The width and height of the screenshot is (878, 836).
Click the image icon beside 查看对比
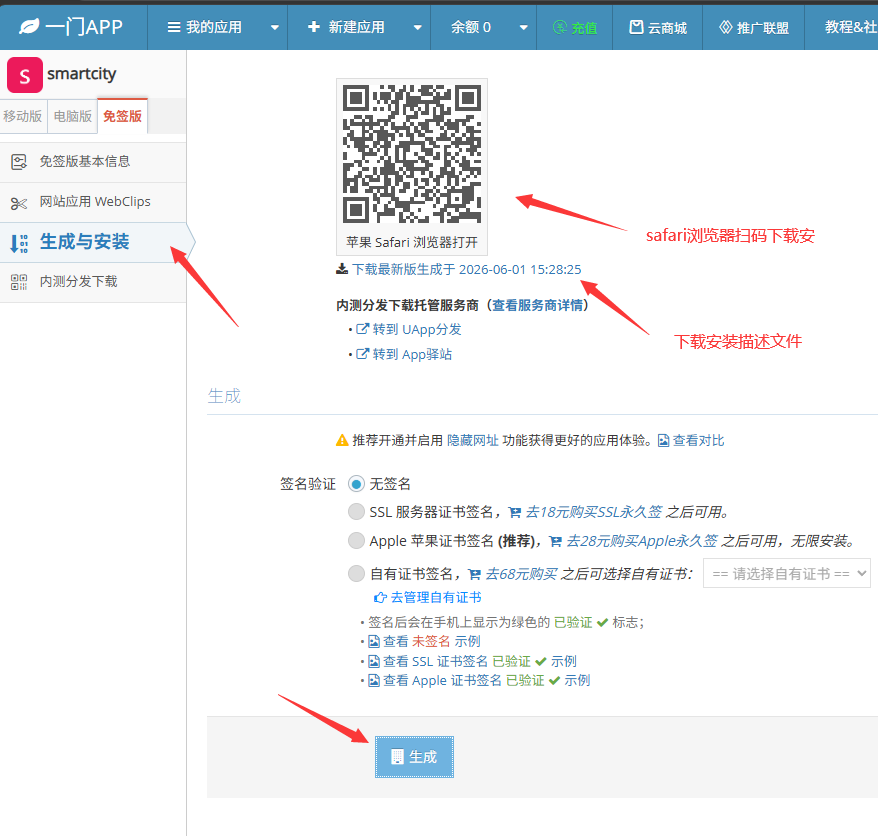pos(663,441)
